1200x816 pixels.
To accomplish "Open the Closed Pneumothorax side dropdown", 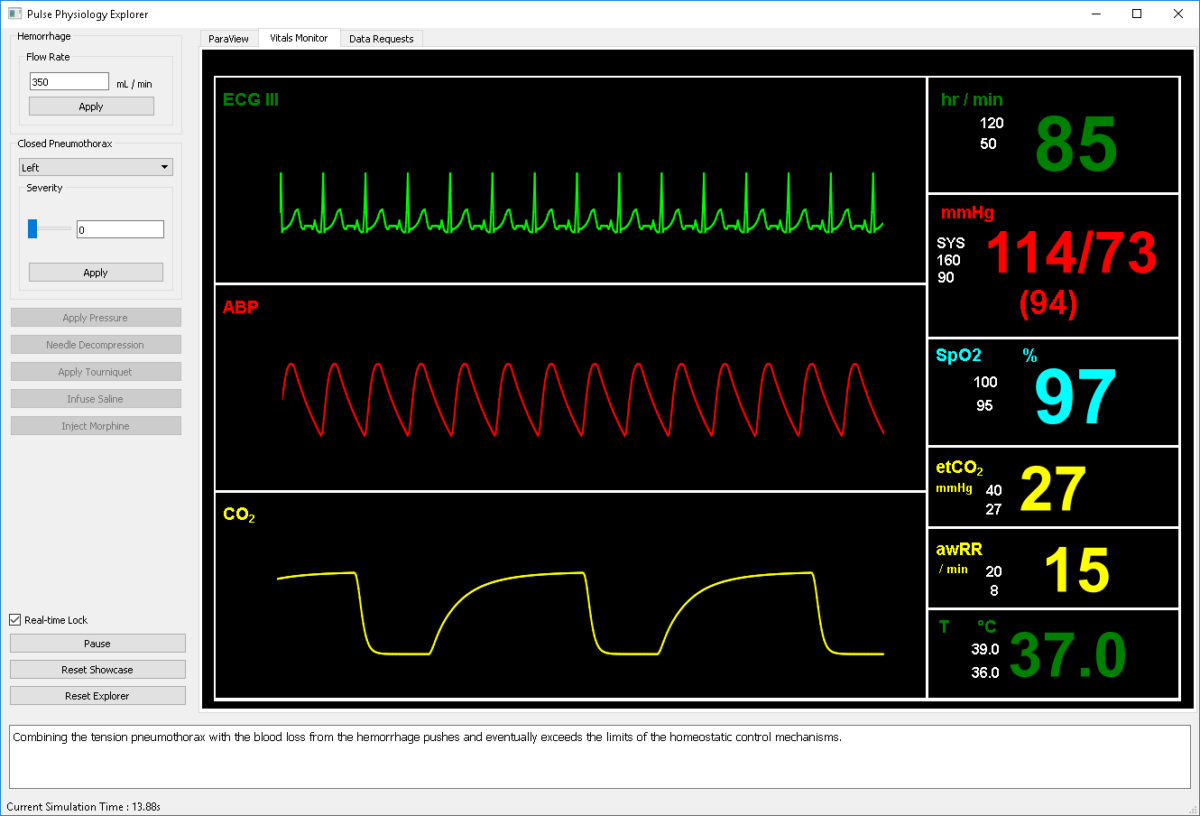I will [x=96, y=168].
